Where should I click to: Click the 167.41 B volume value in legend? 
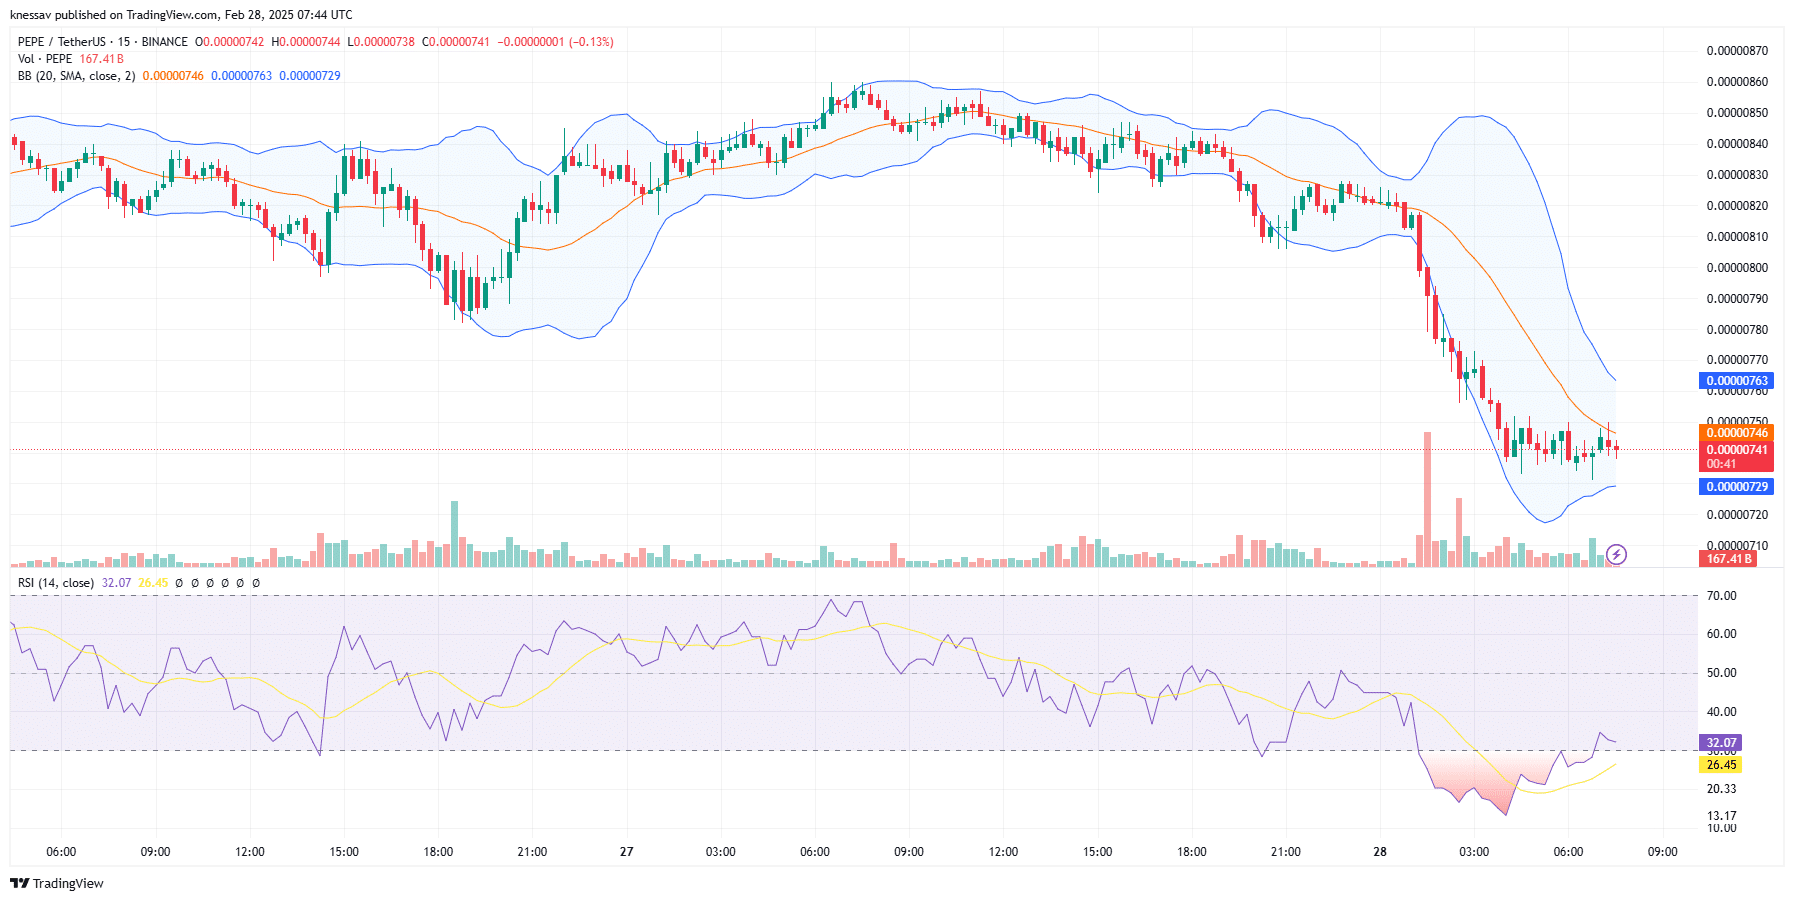coord(102,59)
